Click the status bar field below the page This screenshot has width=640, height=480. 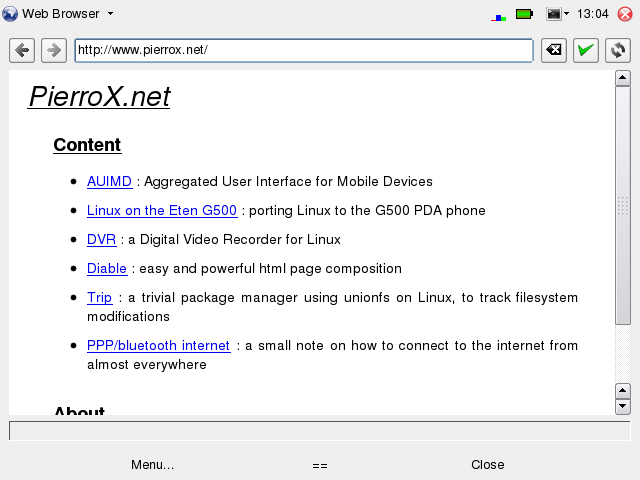click(320, 431)
